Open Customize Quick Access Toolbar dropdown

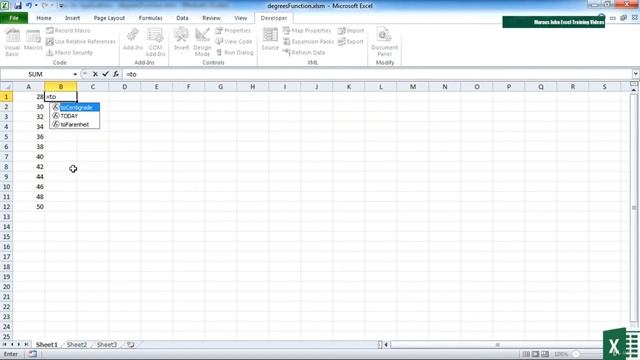[x=61, y=6]
